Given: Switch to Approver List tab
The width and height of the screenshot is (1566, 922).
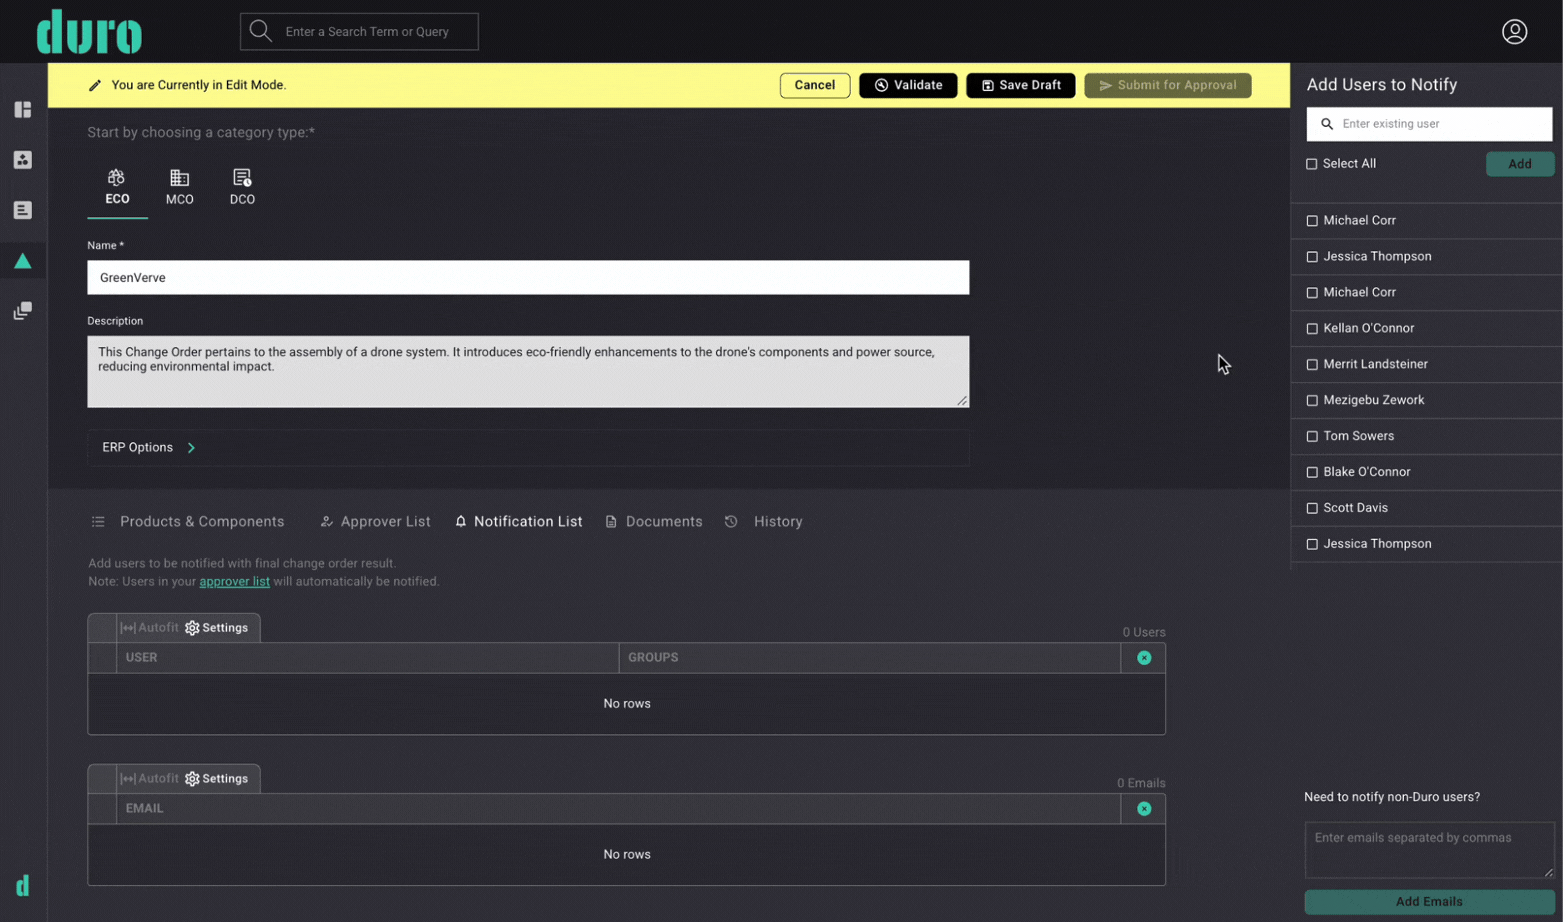Looking at the screenshot, I should click(x=376, y=522).
